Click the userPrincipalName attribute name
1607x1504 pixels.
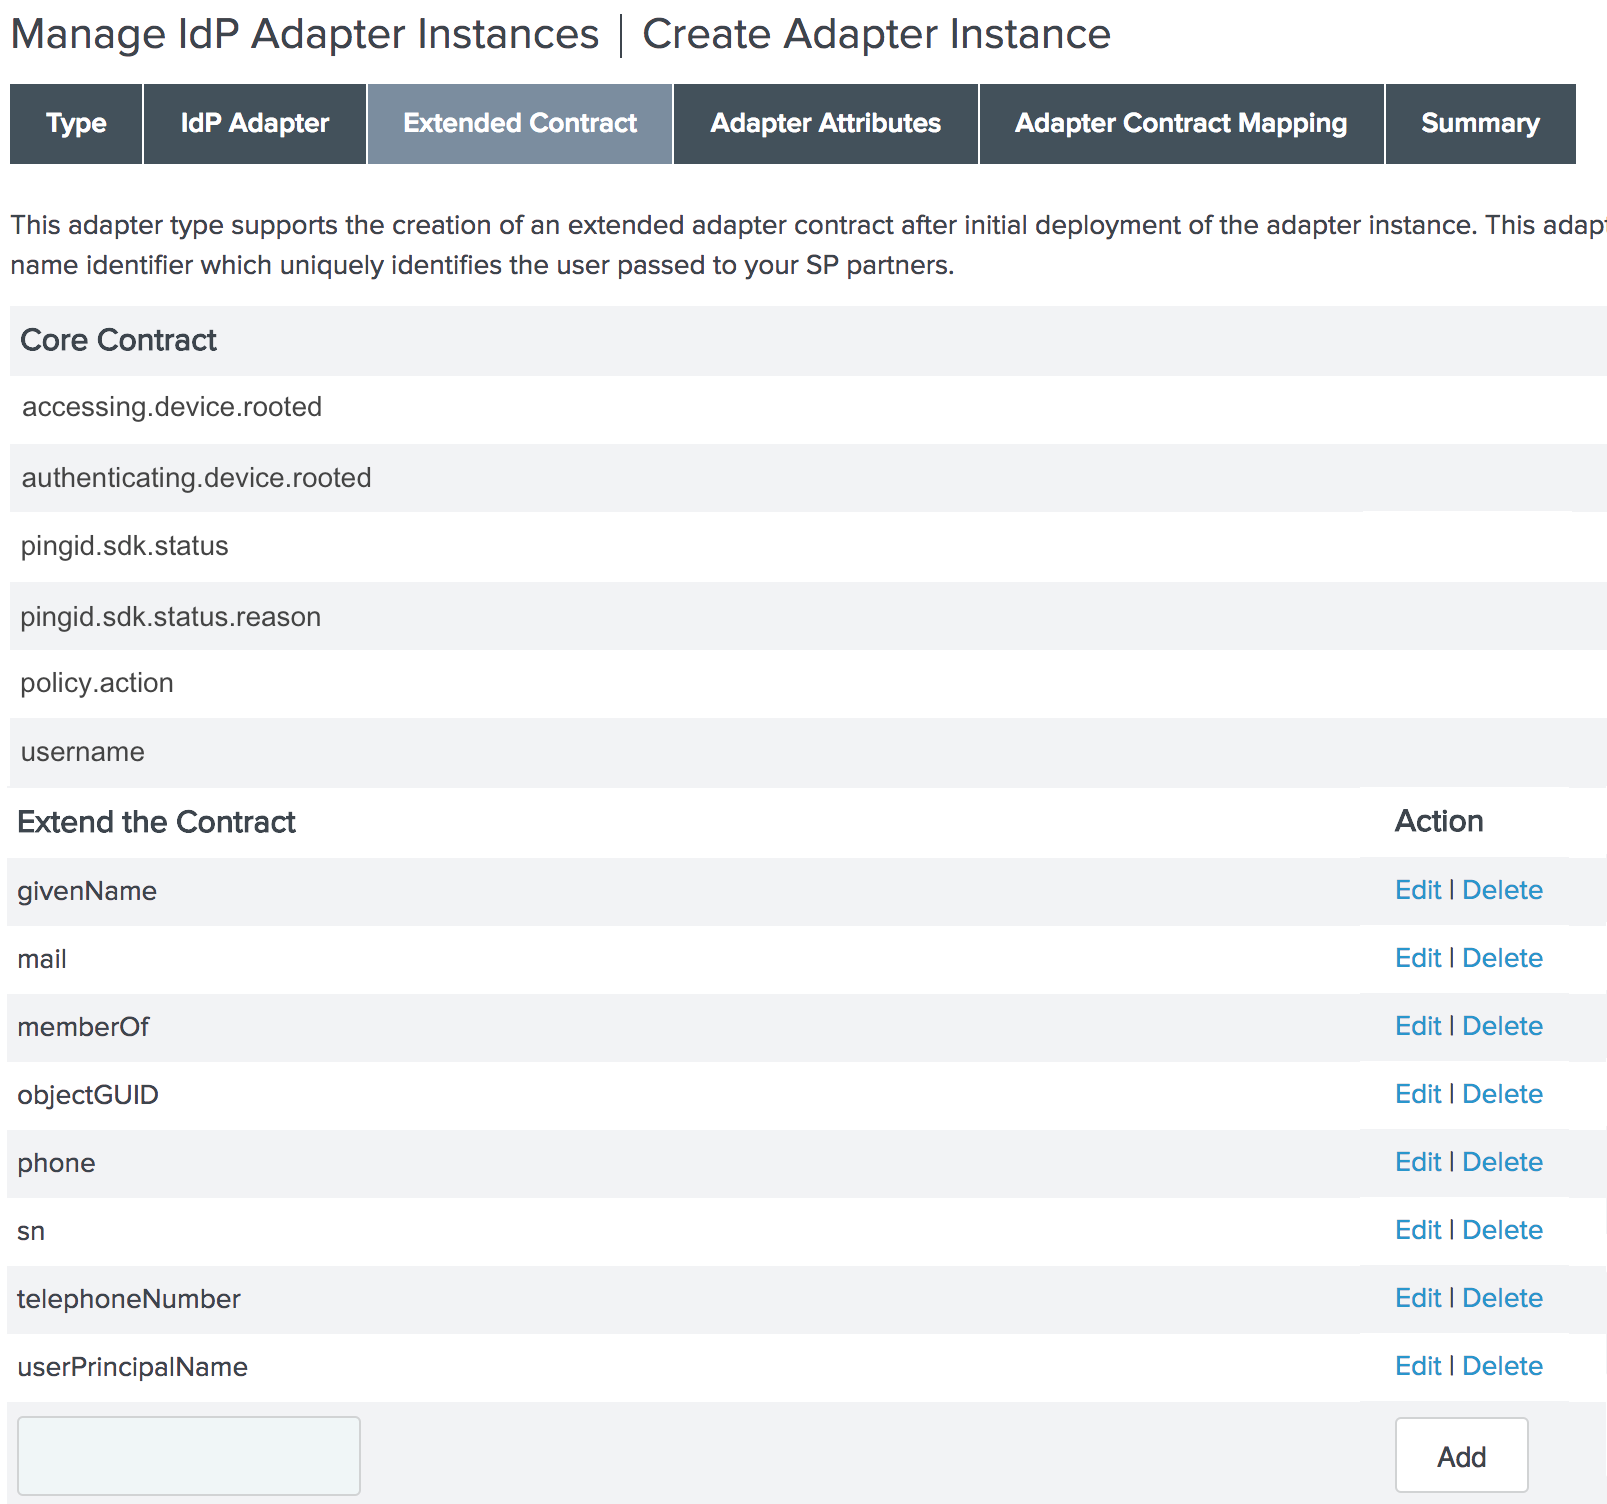(132, 1367)
